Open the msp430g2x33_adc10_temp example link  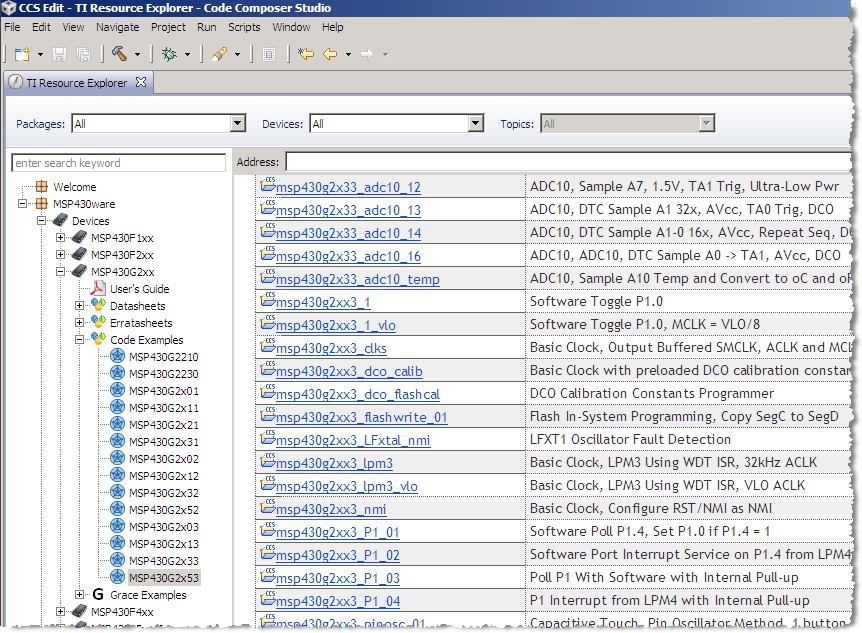coord(357,279)
